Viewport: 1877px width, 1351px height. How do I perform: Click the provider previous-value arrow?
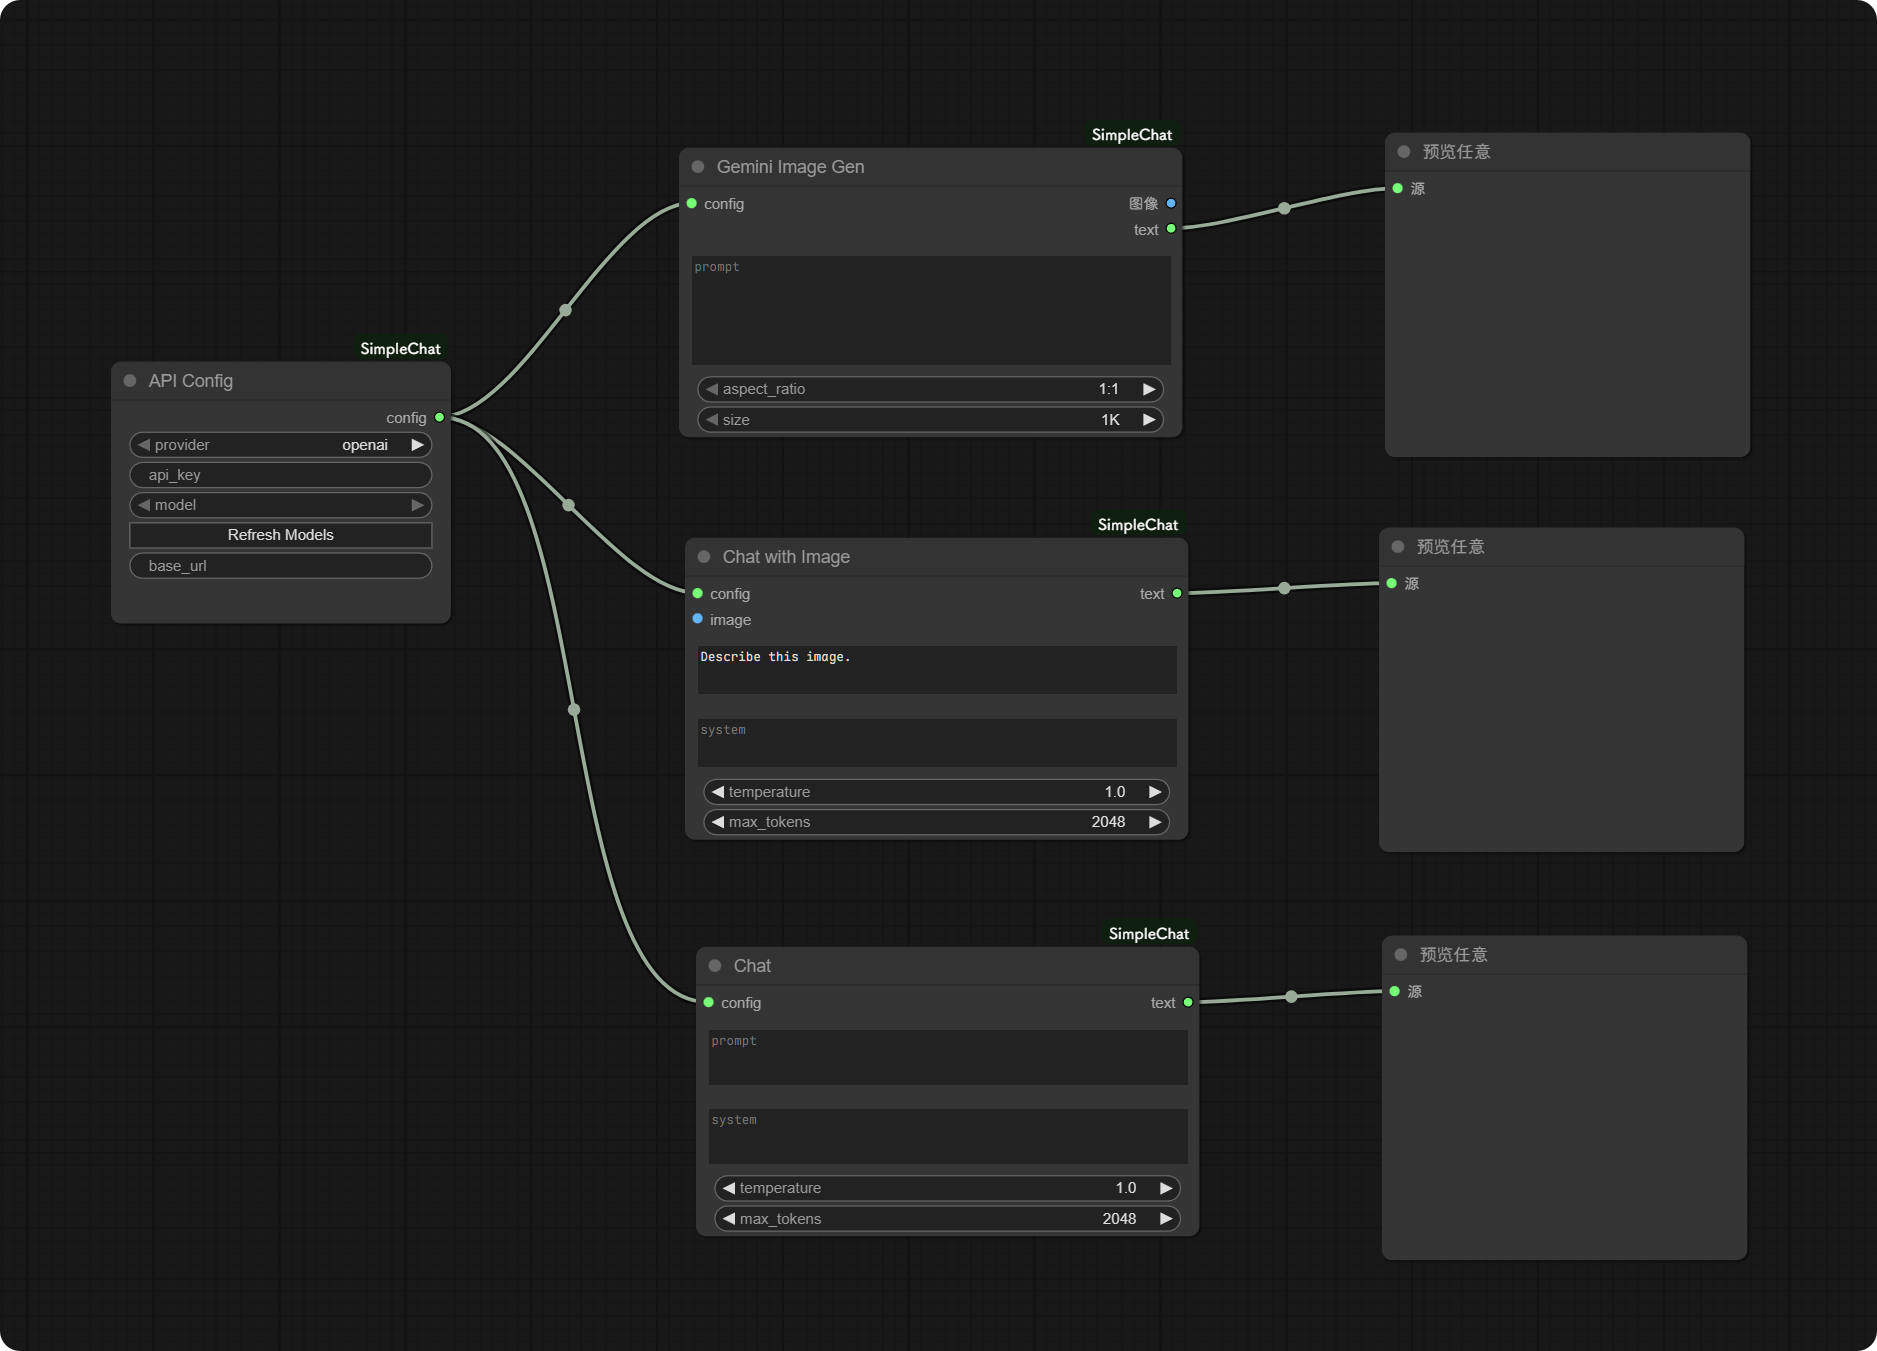pyautogui.click(x=144, y=445)
